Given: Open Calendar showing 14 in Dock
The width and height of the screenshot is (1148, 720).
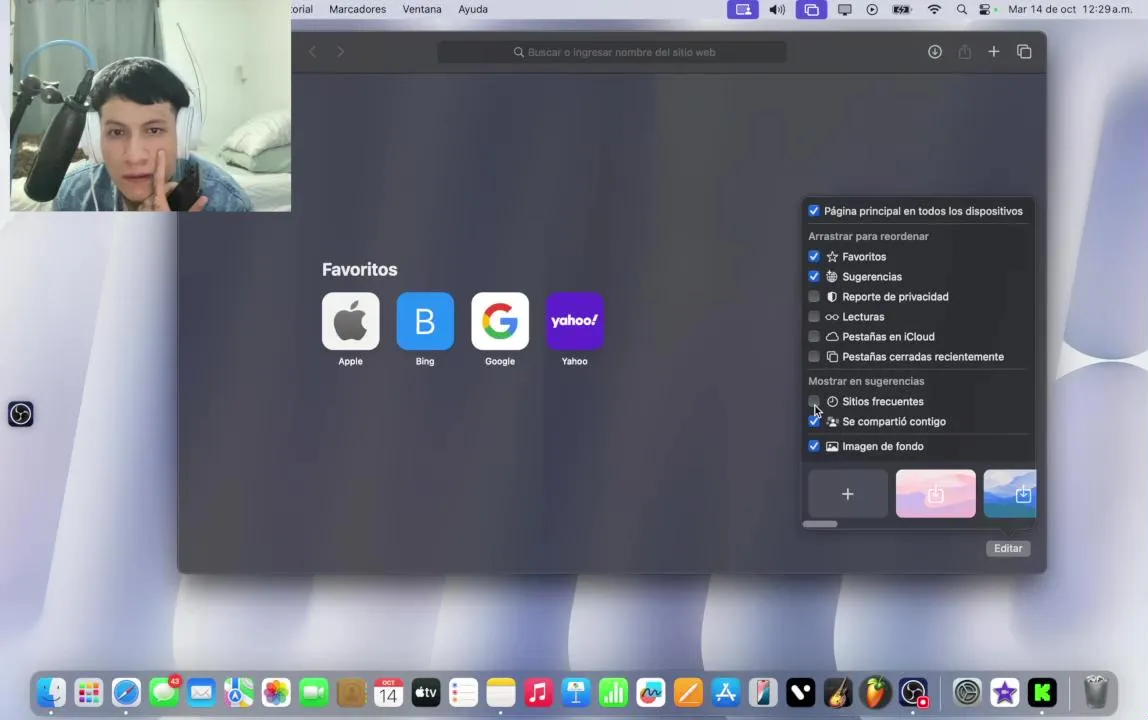Looking at the screenshot, I should pyautogui.click(x=388, y=692).
